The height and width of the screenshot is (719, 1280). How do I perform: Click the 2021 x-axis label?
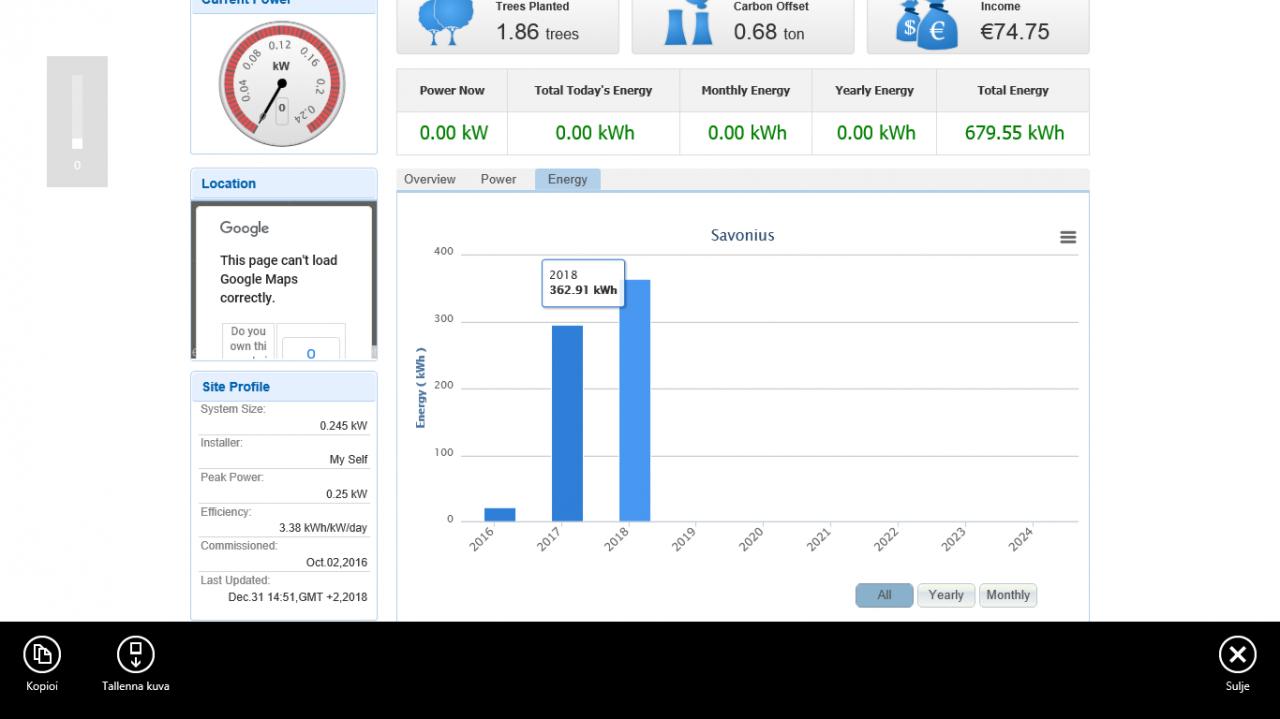(x=819, y=539)
